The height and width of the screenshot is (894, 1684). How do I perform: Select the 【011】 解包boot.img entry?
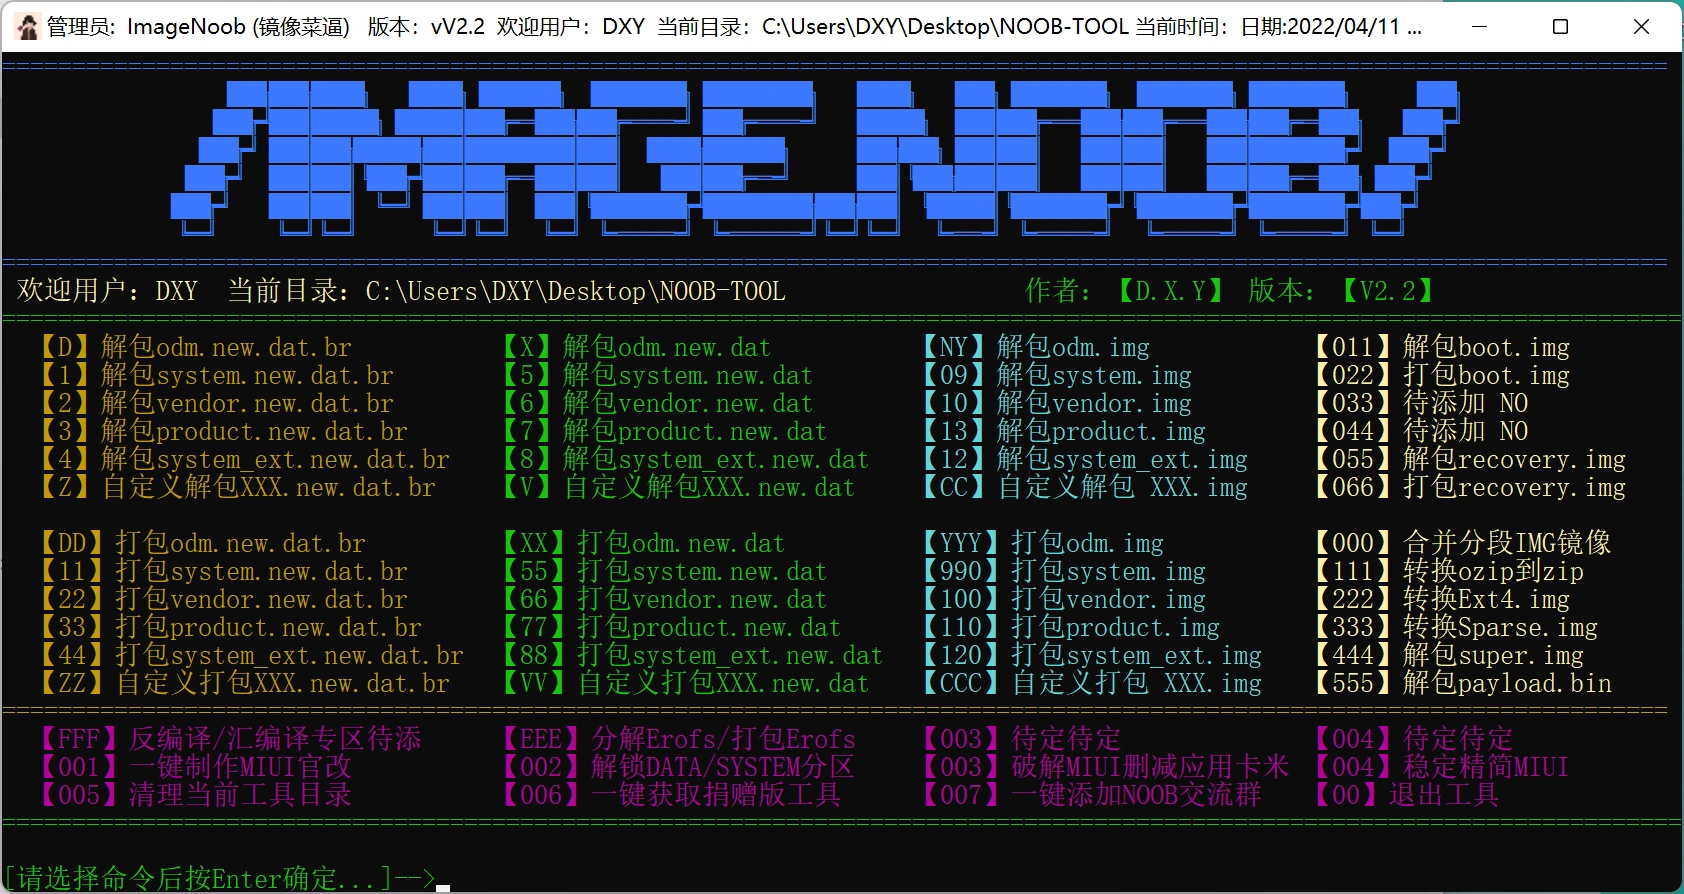point(1441,348)
